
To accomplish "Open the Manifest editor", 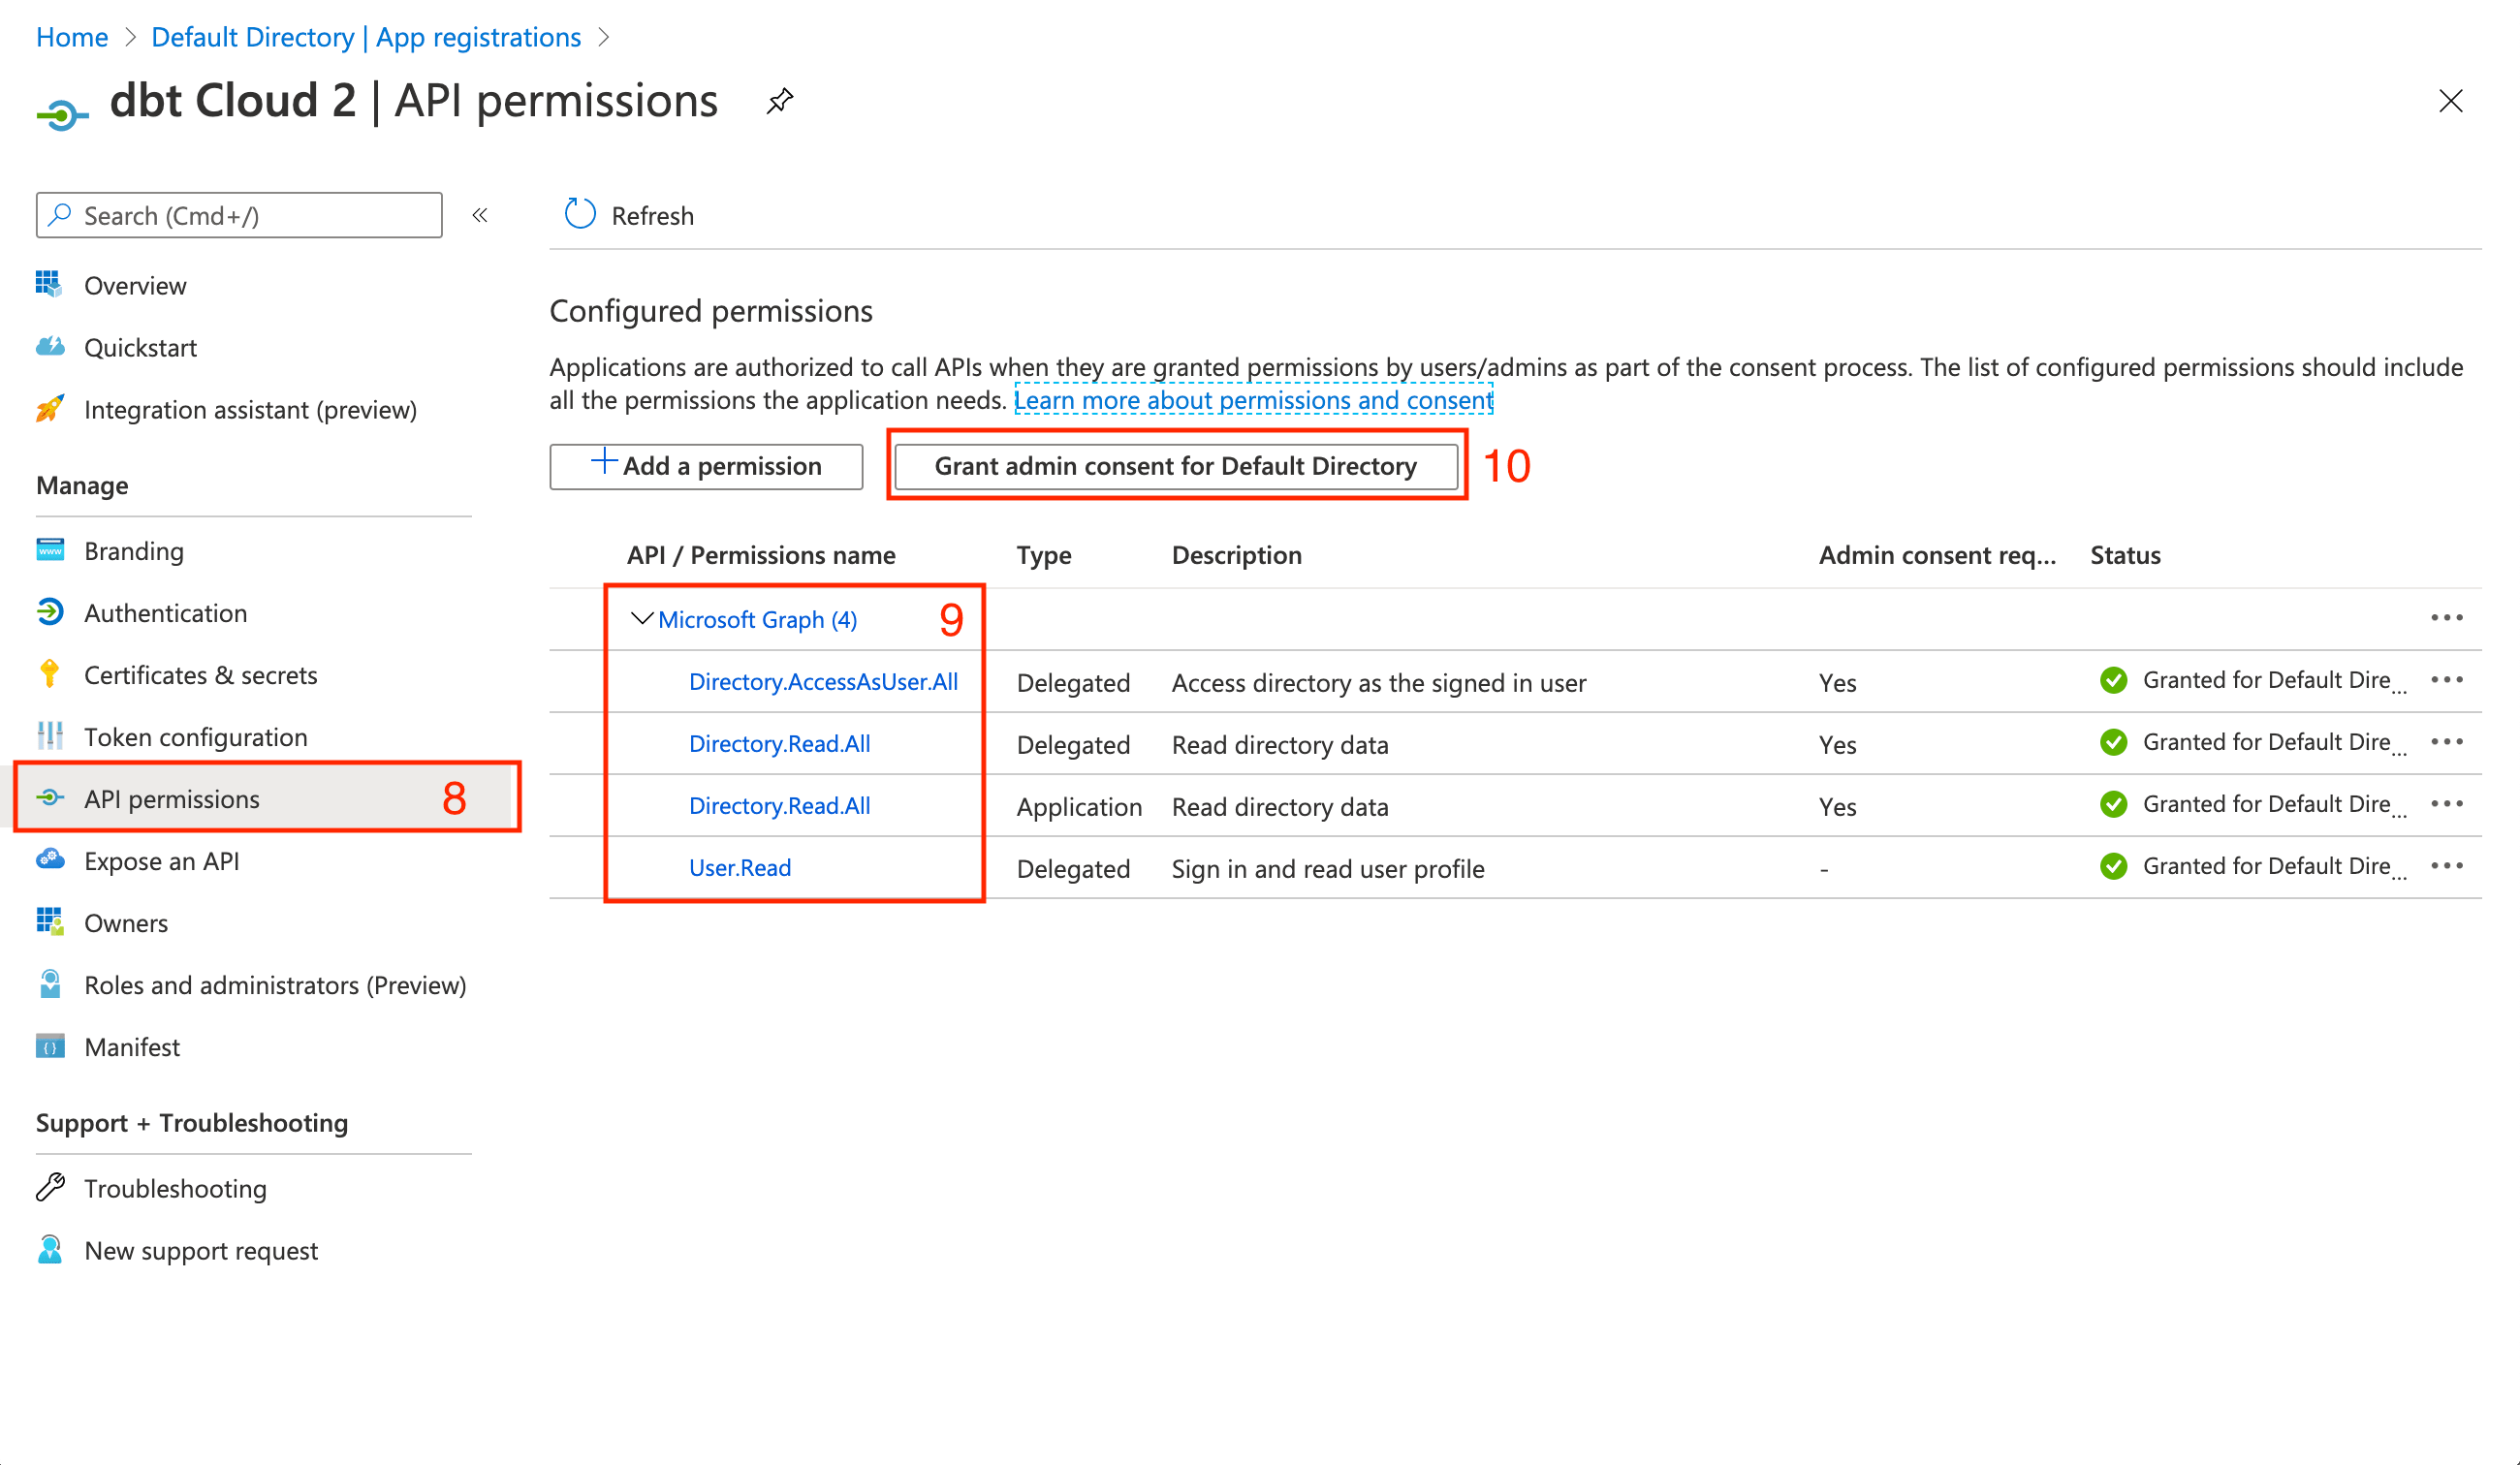I will point(132,1046).
